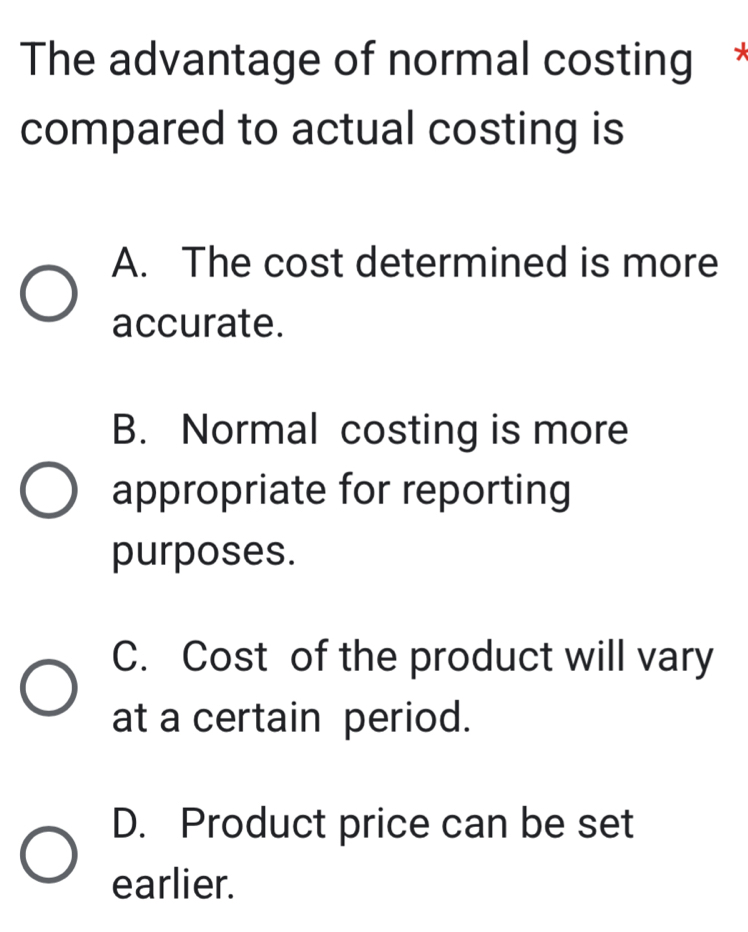Viewport: 748px width, 932px height.
Task: Click 'appropriate for reporting' text line
Action: pos(342,491)
